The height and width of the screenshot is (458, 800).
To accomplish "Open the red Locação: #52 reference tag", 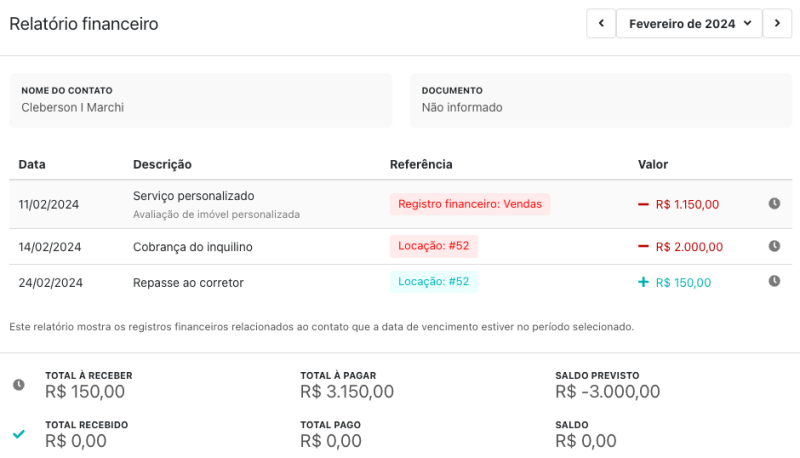I will tap(433, 245).
